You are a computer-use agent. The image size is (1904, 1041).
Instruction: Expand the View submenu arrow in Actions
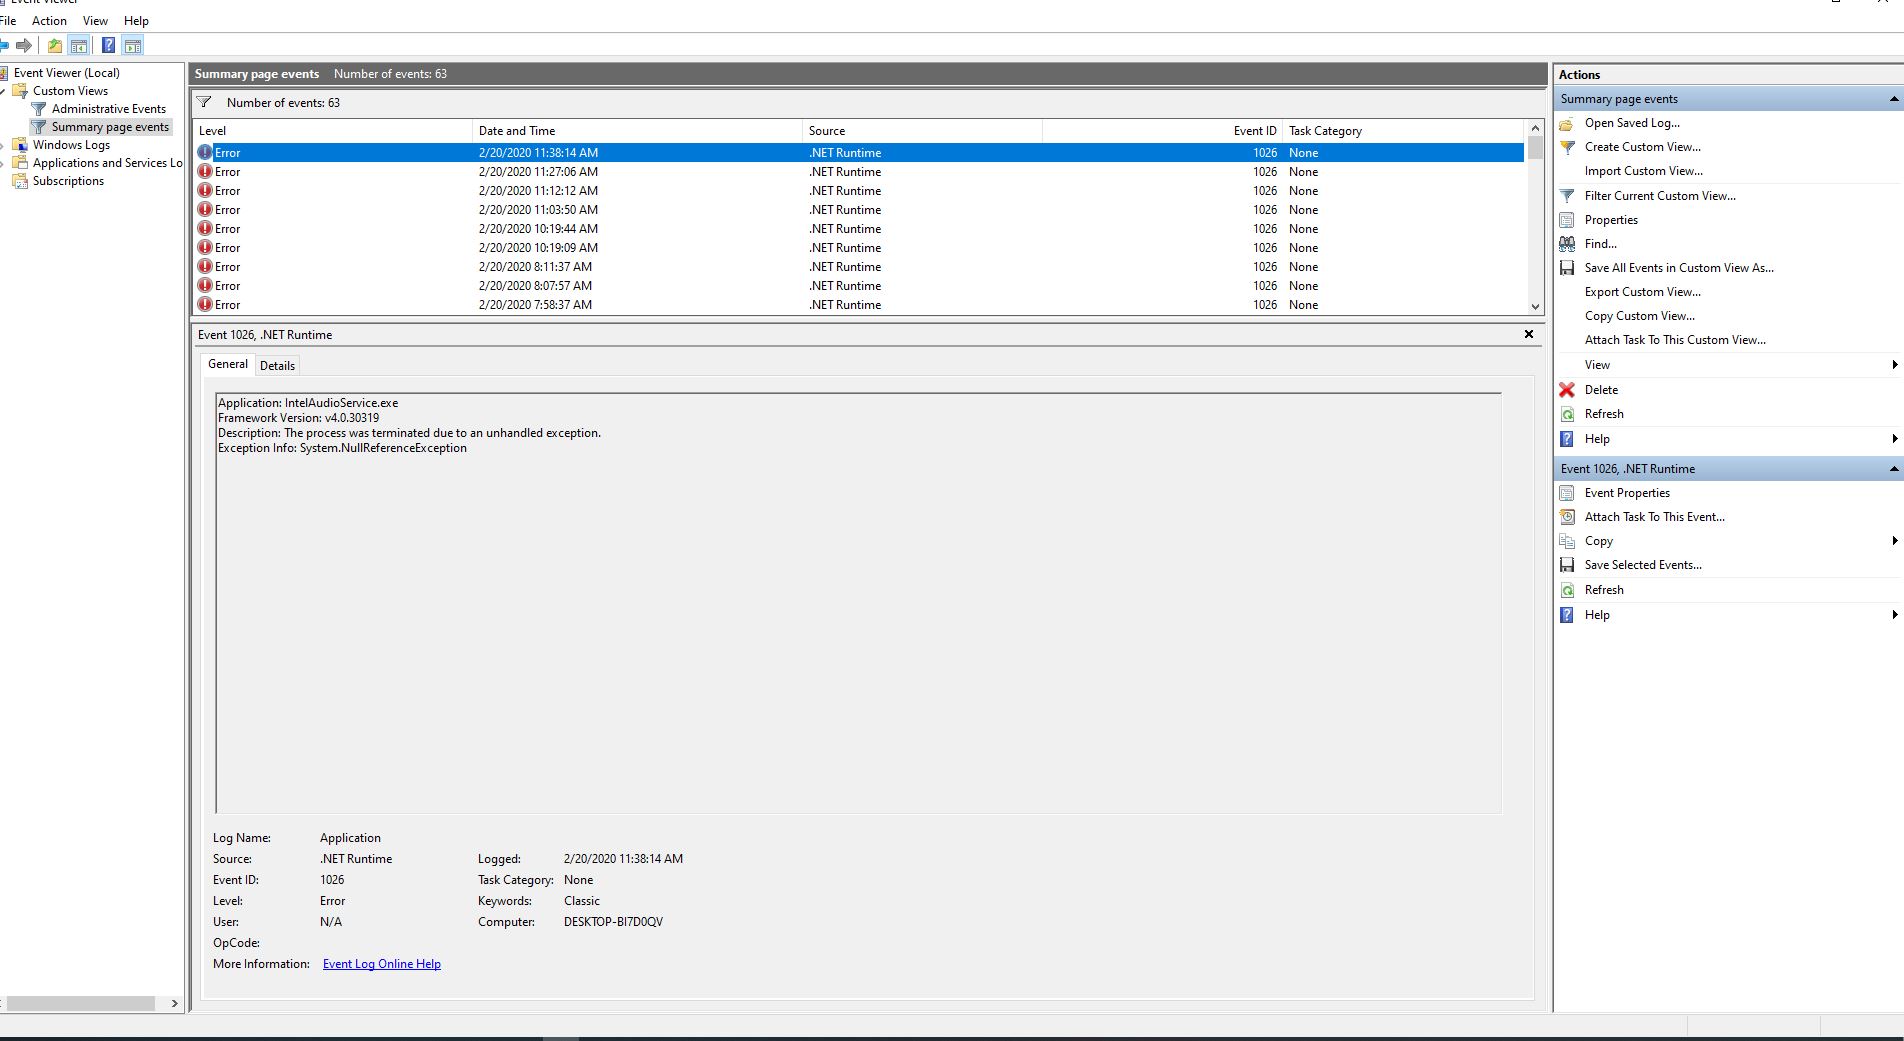(x=1895, y=365)
